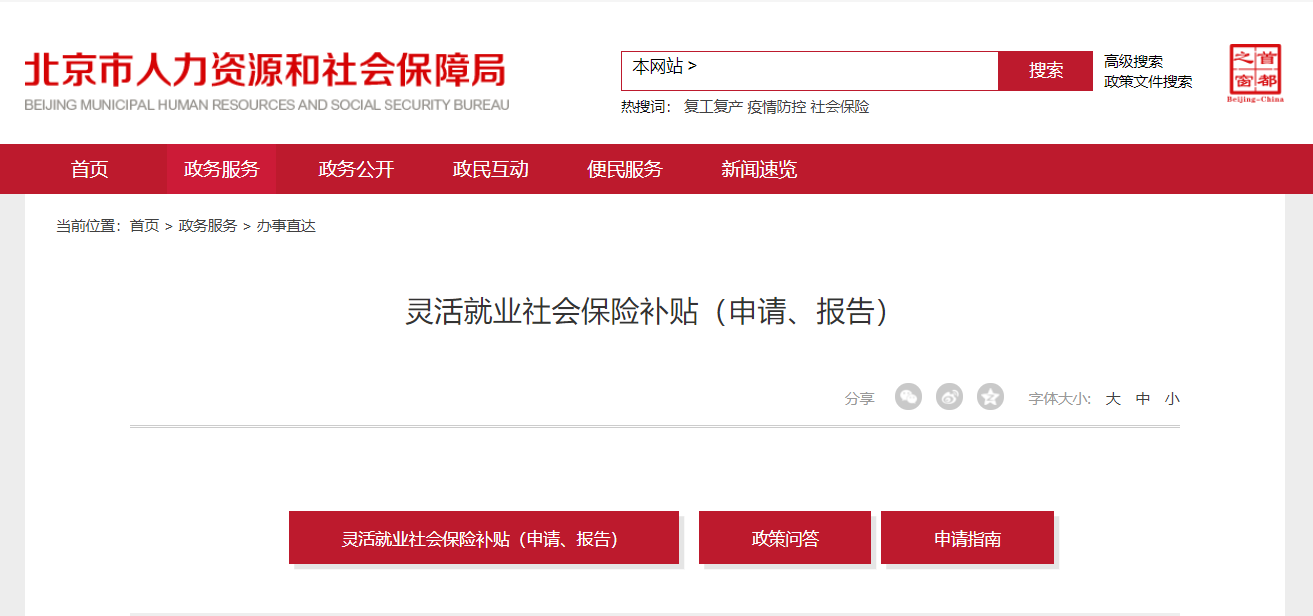The image size is (1313, 616).
Task: Share the page via WeChat icon
Action: [x=908, y=397]
